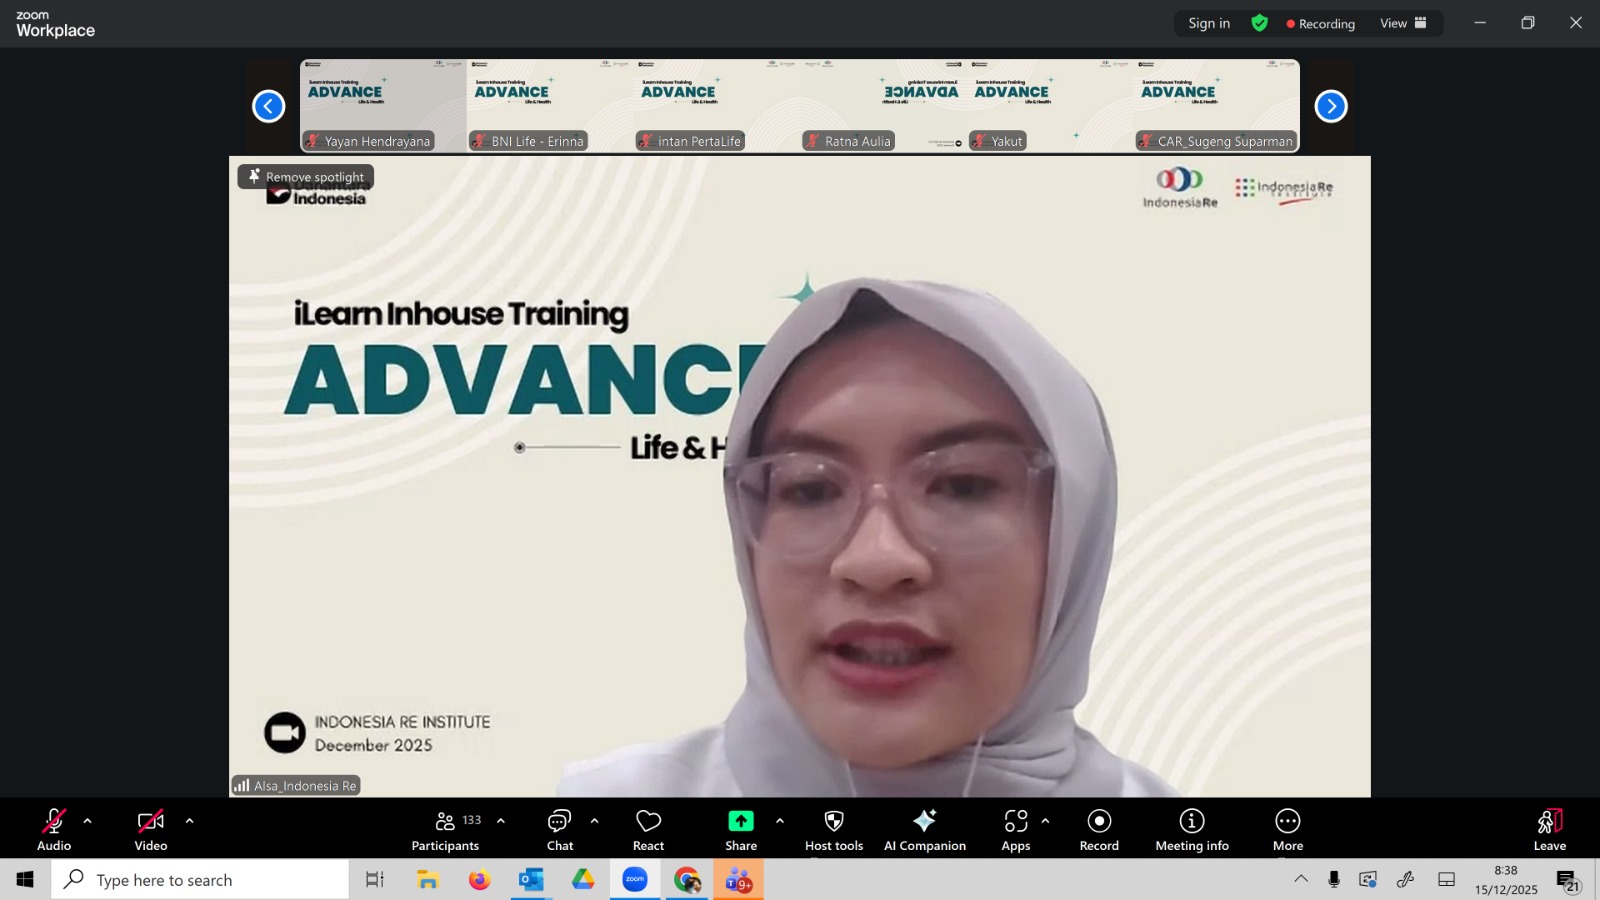Open the Chat panel

click(x=559, y=830)
